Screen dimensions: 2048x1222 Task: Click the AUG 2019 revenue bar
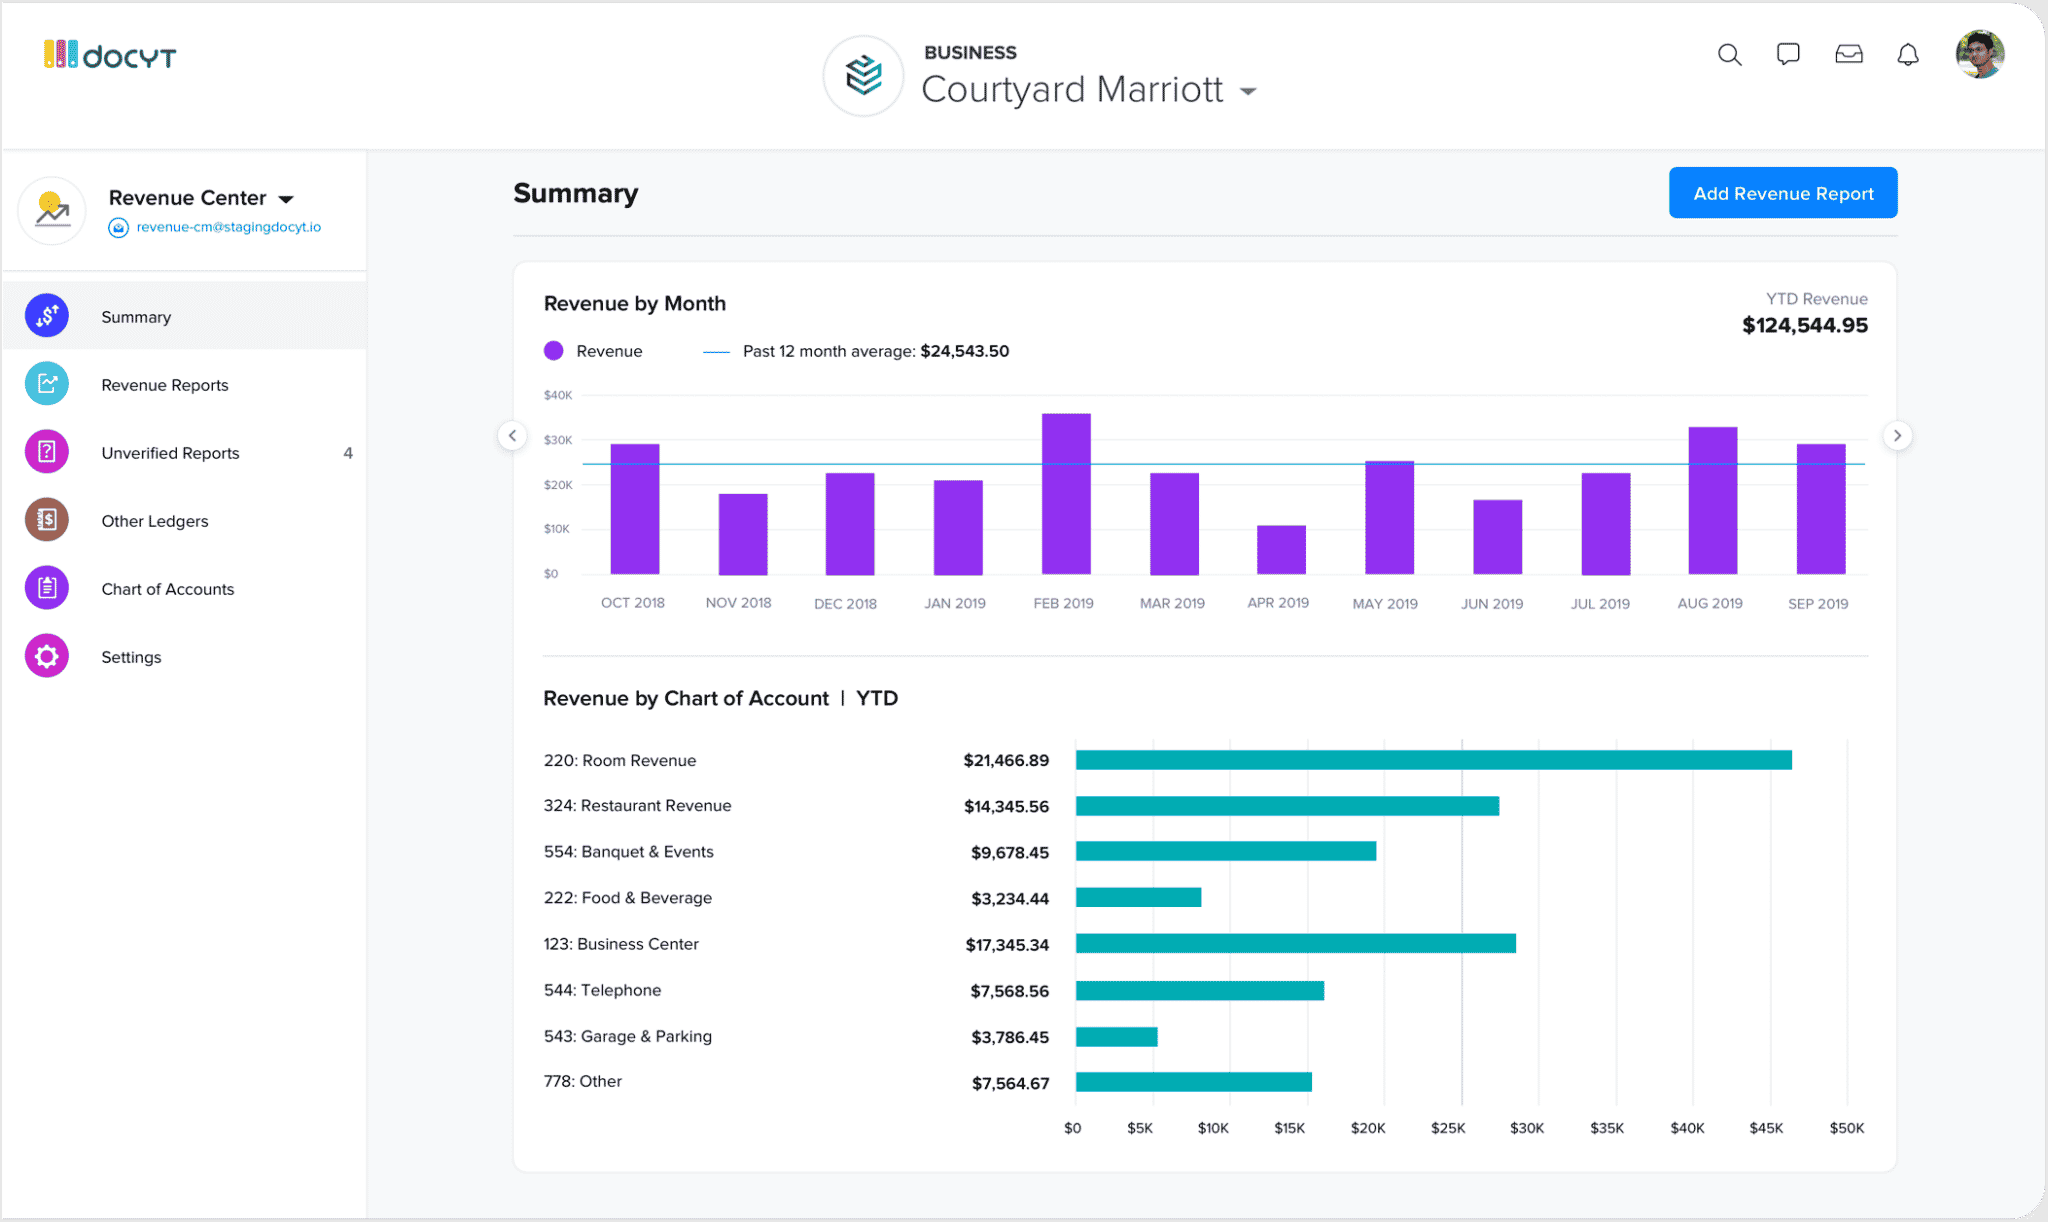pos(1713,501)
